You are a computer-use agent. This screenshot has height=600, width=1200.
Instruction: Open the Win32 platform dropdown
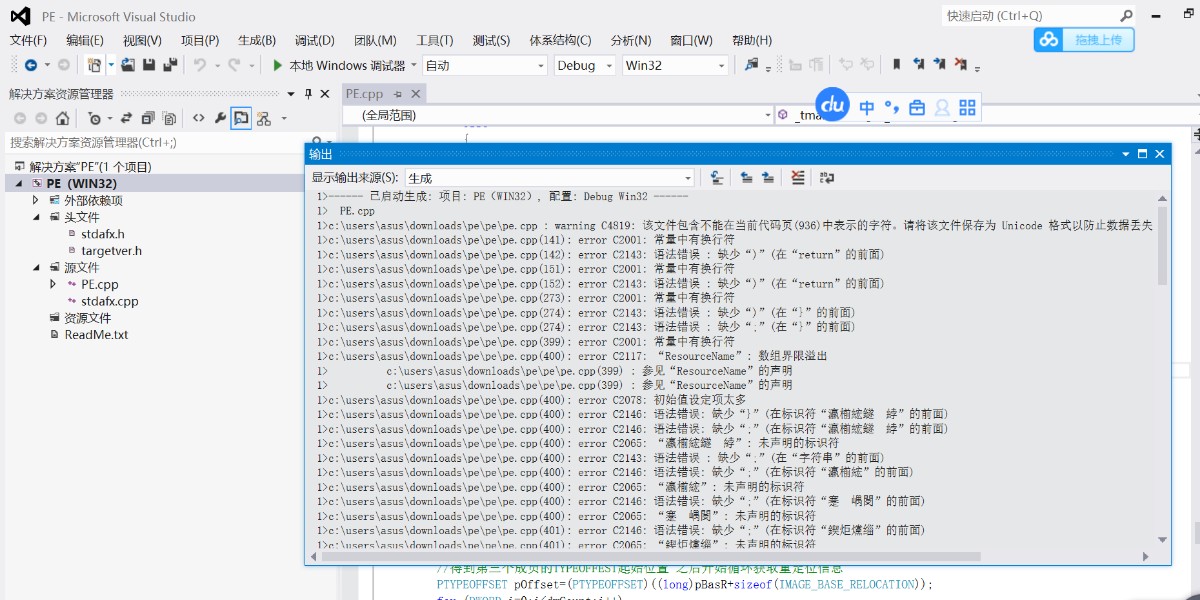[x=675, y=65]
